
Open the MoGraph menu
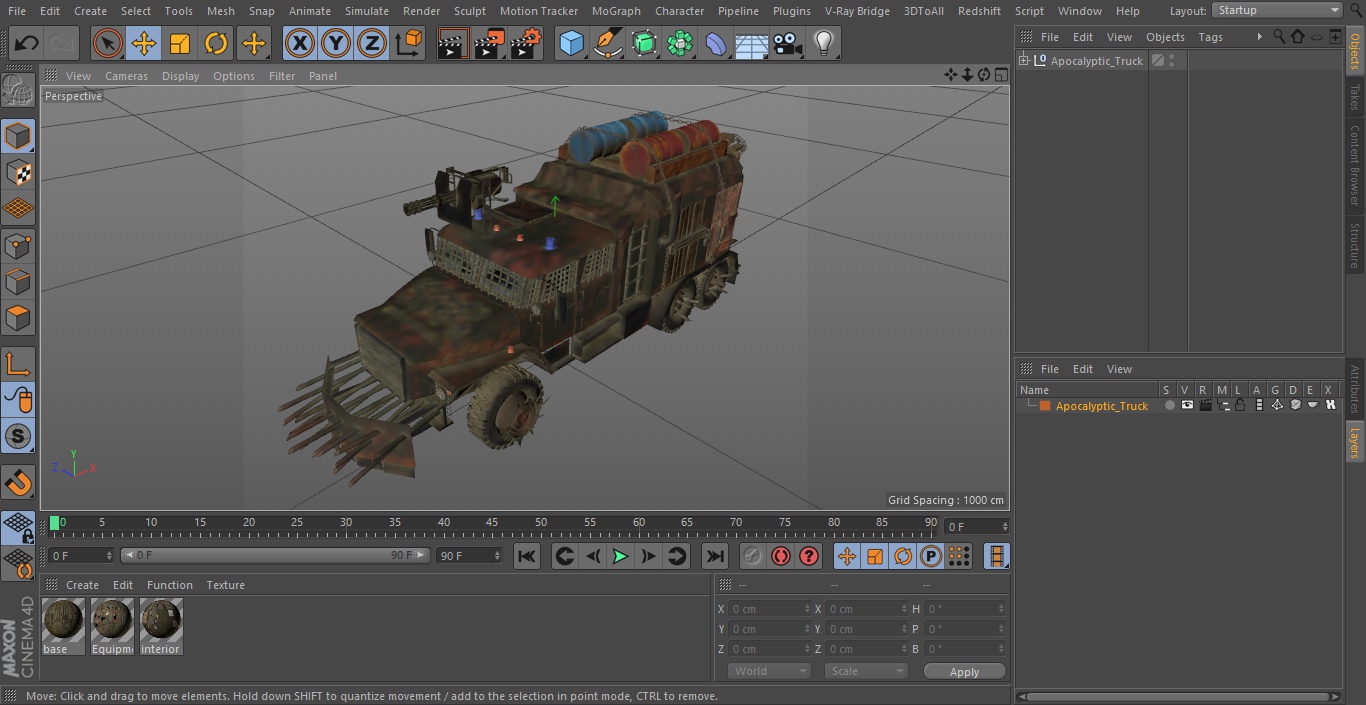pos(616,11)
